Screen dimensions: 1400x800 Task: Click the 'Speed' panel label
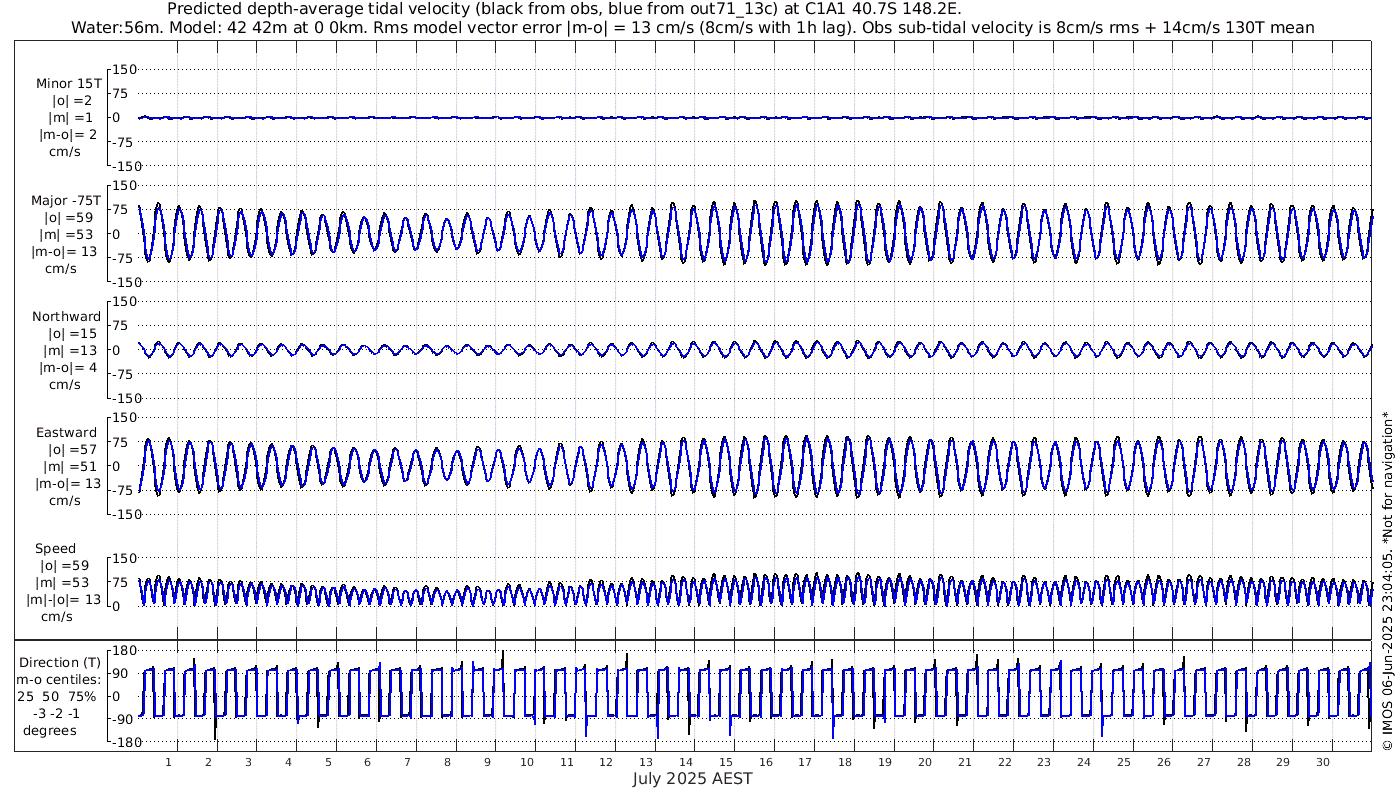[55, 548]
